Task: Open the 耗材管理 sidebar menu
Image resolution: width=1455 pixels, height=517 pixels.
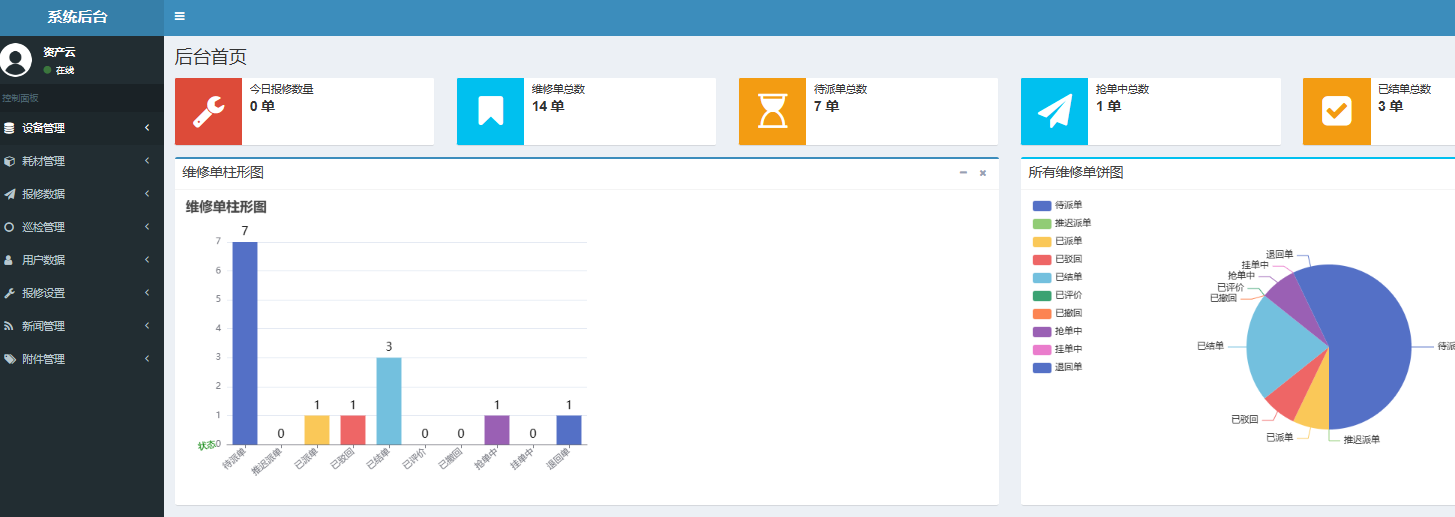Action: [x=82, y=161]
